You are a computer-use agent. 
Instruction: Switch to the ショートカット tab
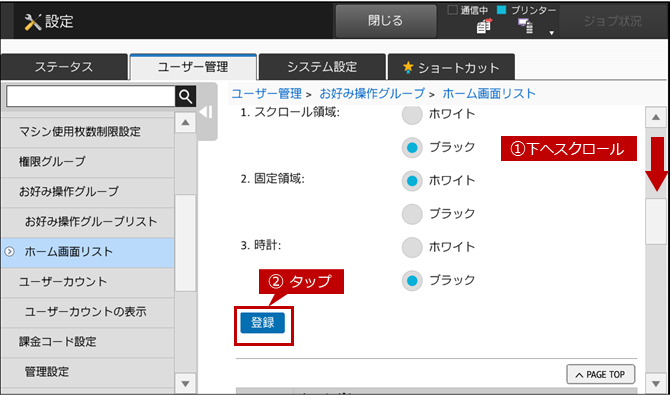(451, 67)
